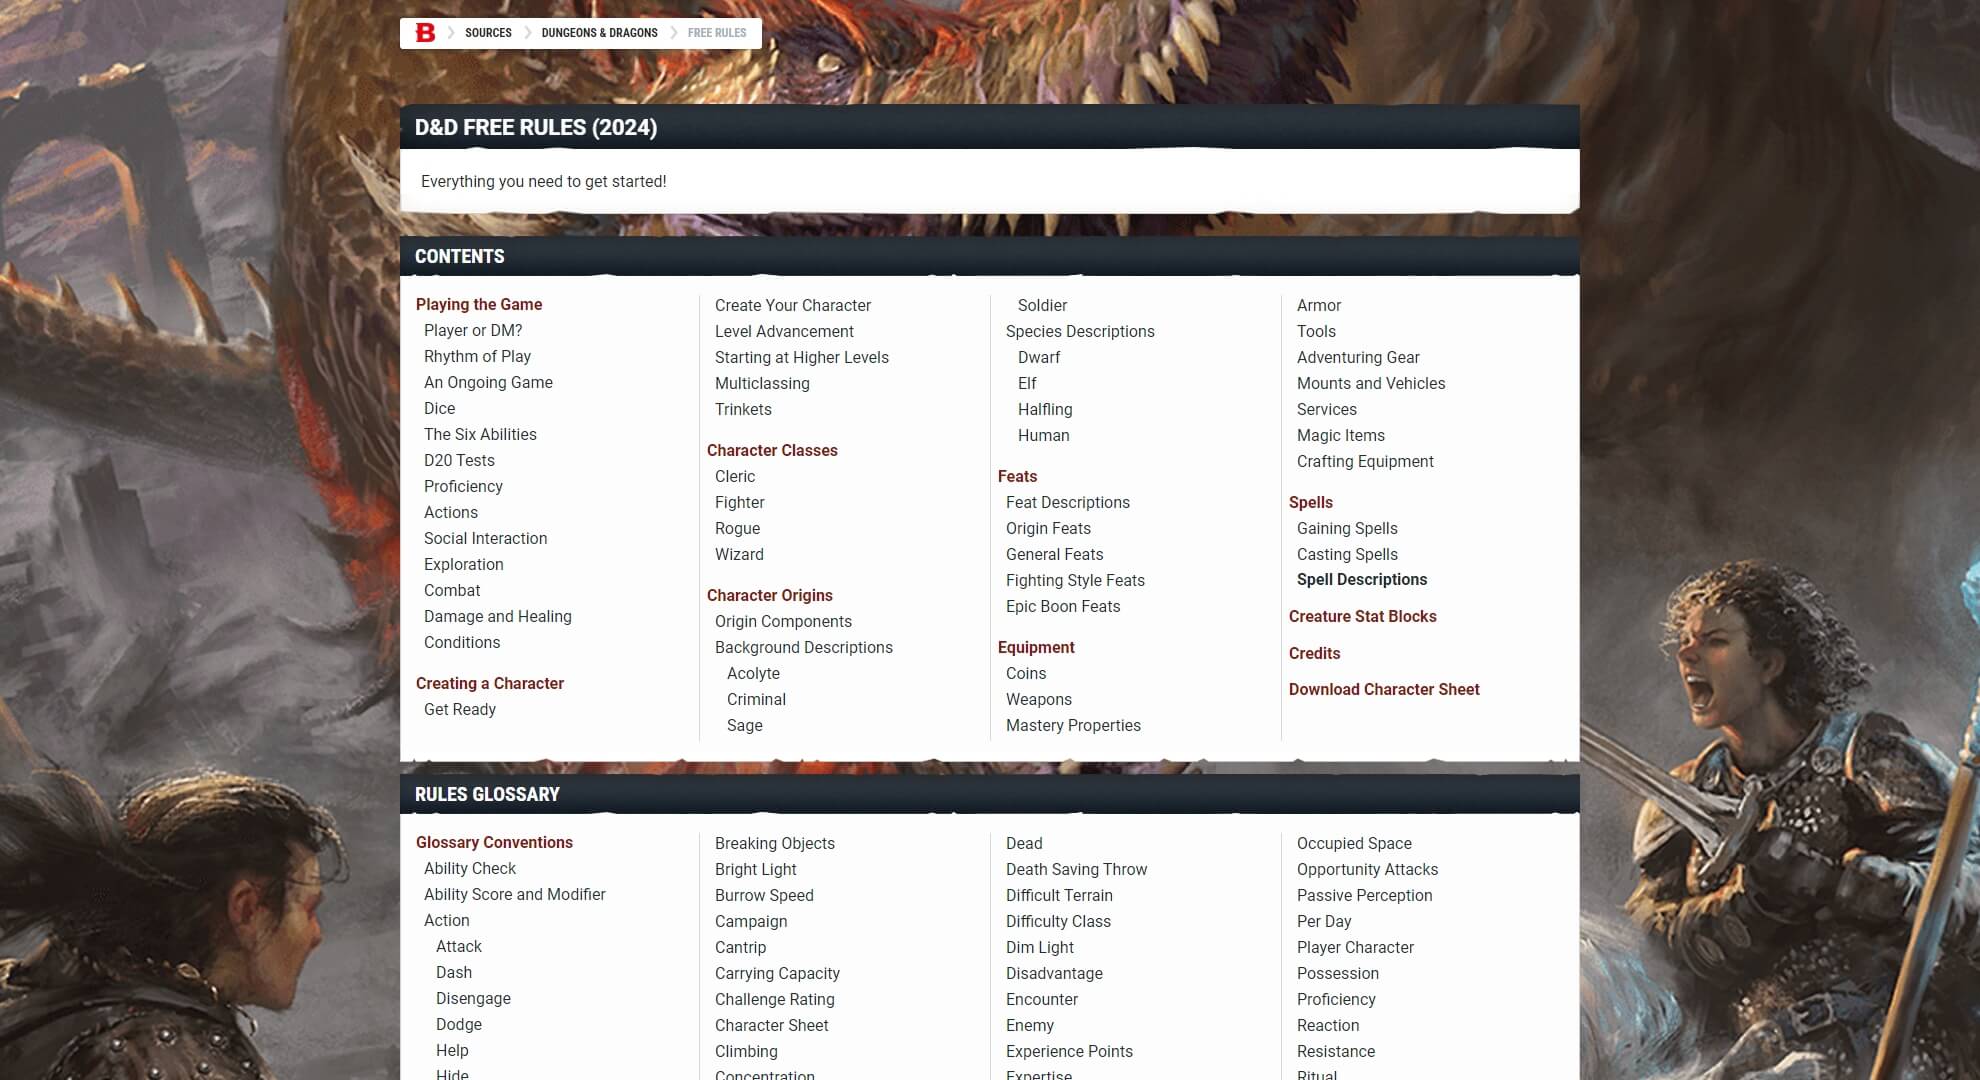Screen dimensions: 1980x1080
Task: Open Epic Boon Feats
Action: tap(1063, 606)
